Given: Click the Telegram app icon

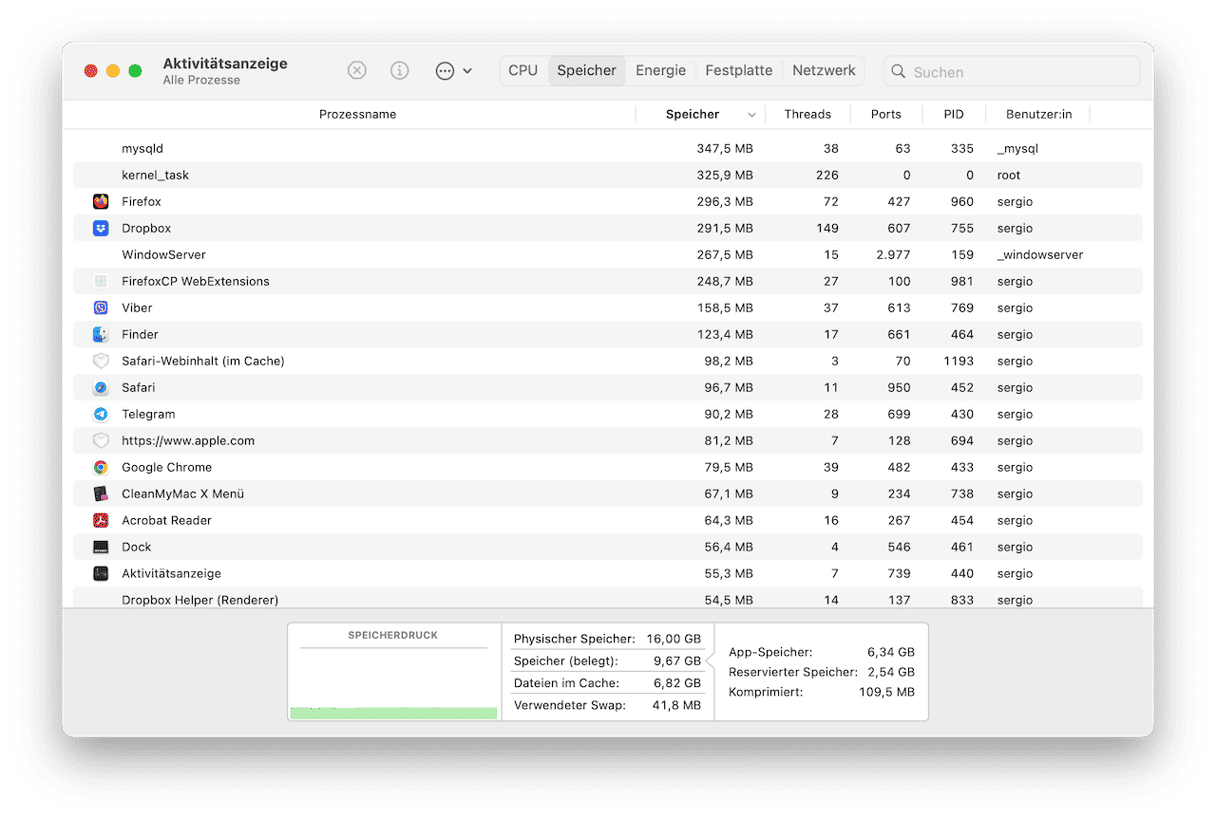Looking at the screenshot, I should [101, 414].
